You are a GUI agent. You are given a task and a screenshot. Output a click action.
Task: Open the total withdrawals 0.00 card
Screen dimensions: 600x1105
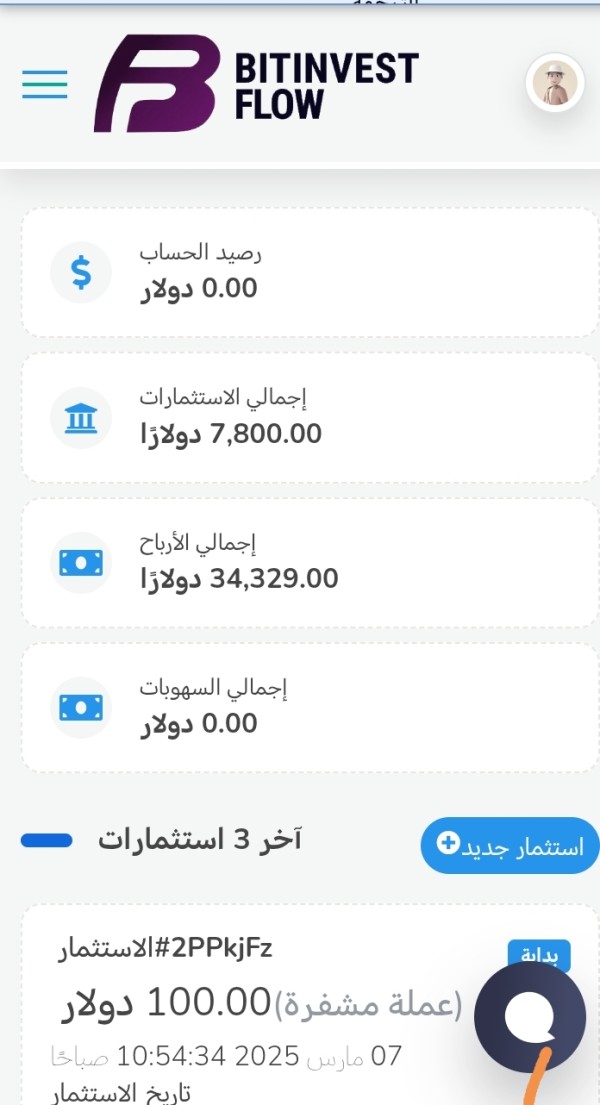click(x=310, y=708)
